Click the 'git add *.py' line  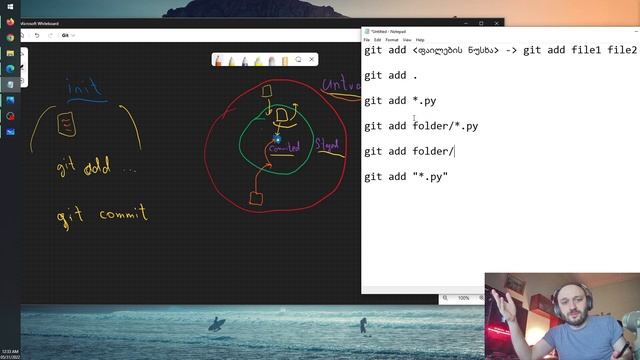click(x=400, y=101)
